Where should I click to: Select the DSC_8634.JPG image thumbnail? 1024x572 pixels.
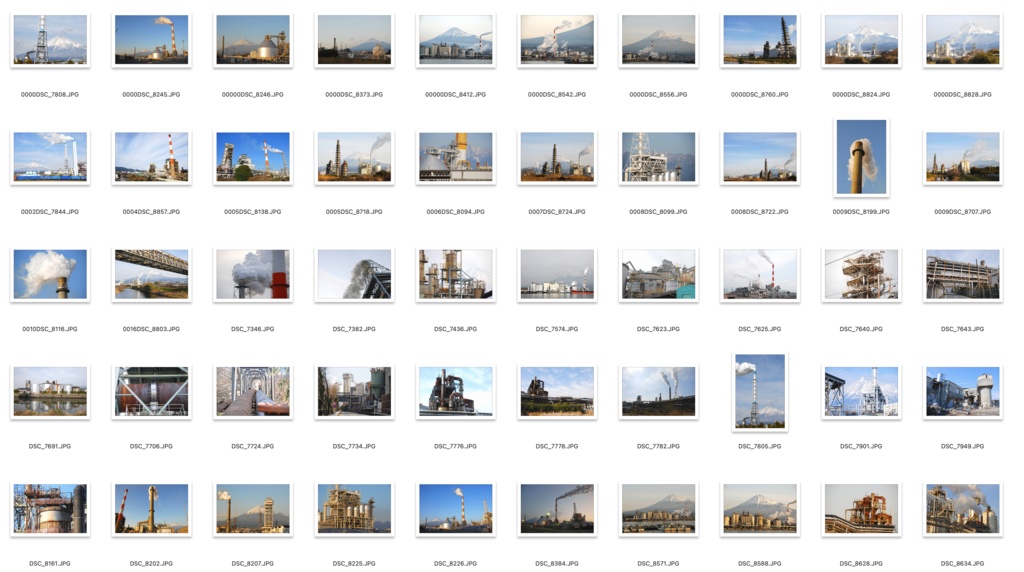click(963, 509)
